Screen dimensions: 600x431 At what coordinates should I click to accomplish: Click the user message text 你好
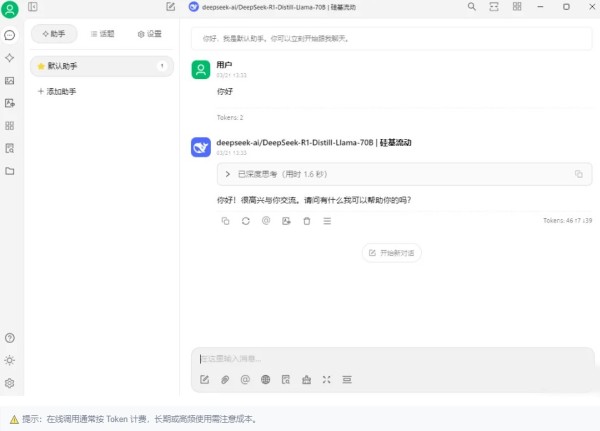coord(225,91)
